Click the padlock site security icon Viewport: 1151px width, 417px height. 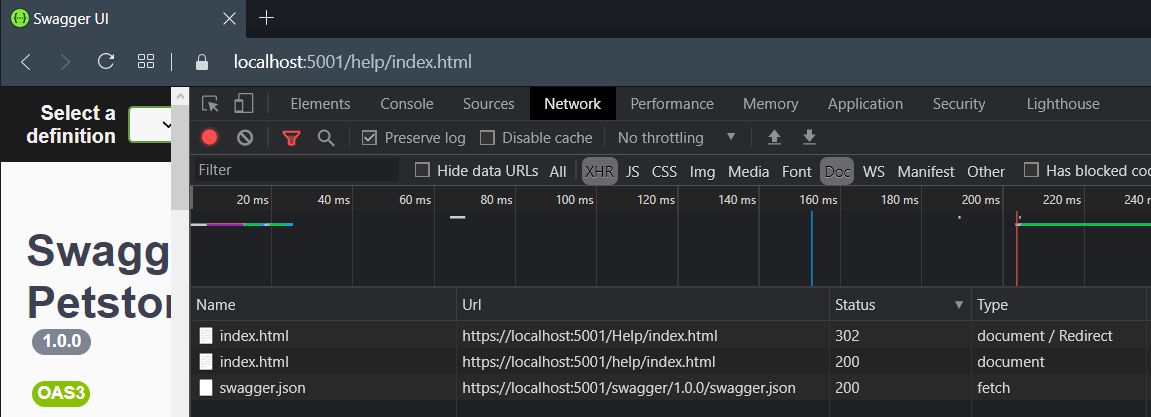click(202, 62)
